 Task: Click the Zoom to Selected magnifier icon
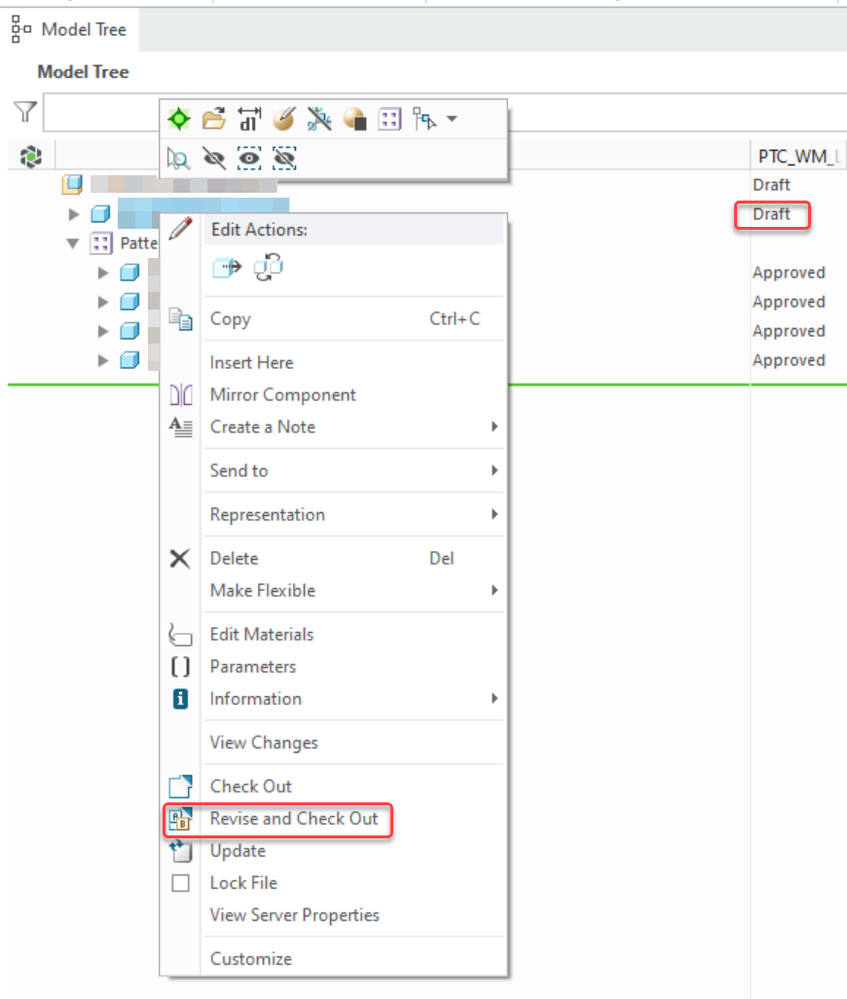coord(179,158)
